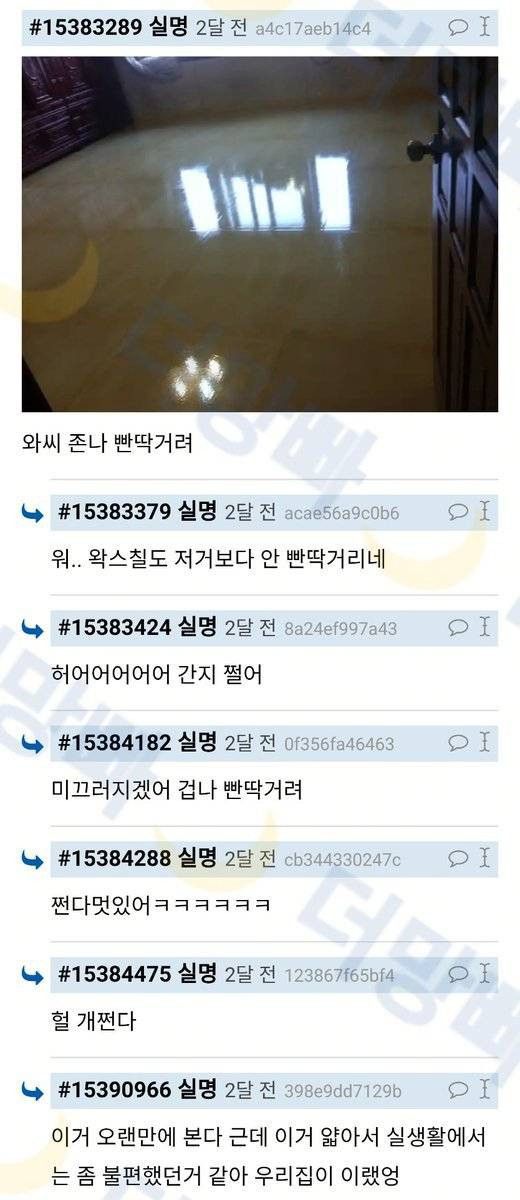Select user hash a4c17aeb14c4
520x1200 pixels.
[x=313, y=29]
